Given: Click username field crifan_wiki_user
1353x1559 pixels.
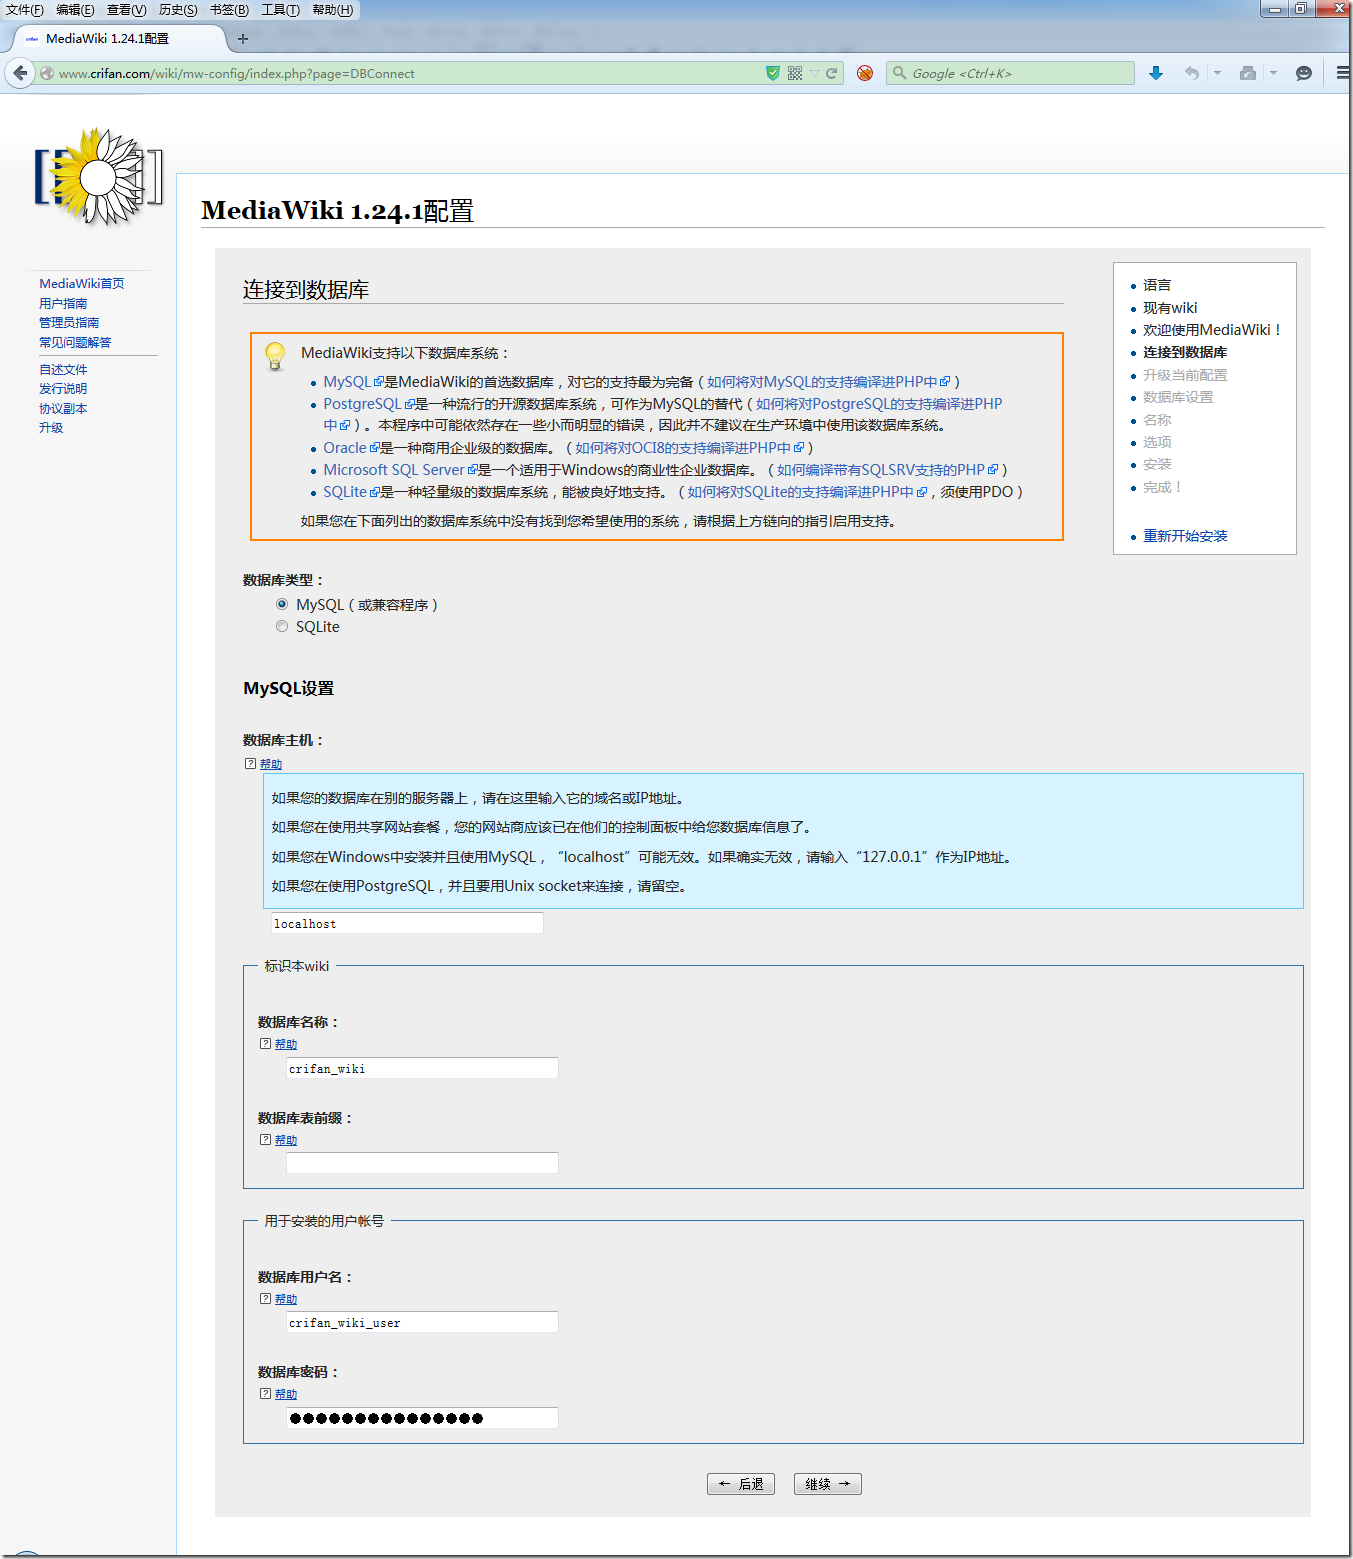Looking at the screenshot, I should 422,1322.
